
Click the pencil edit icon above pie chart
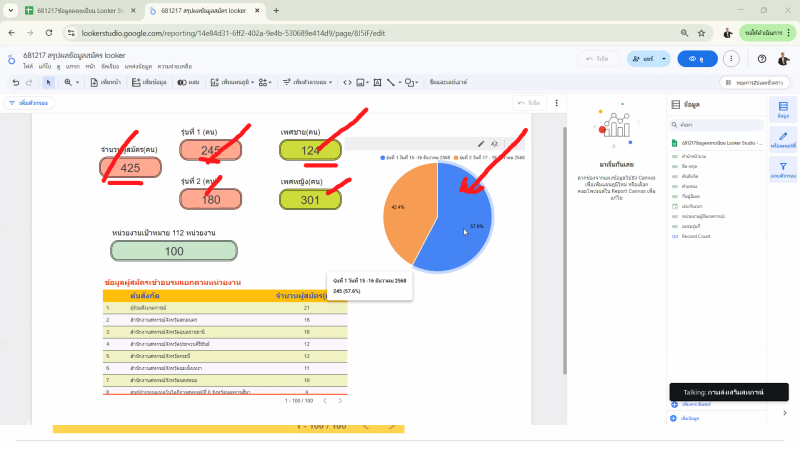tap(481, 144)
